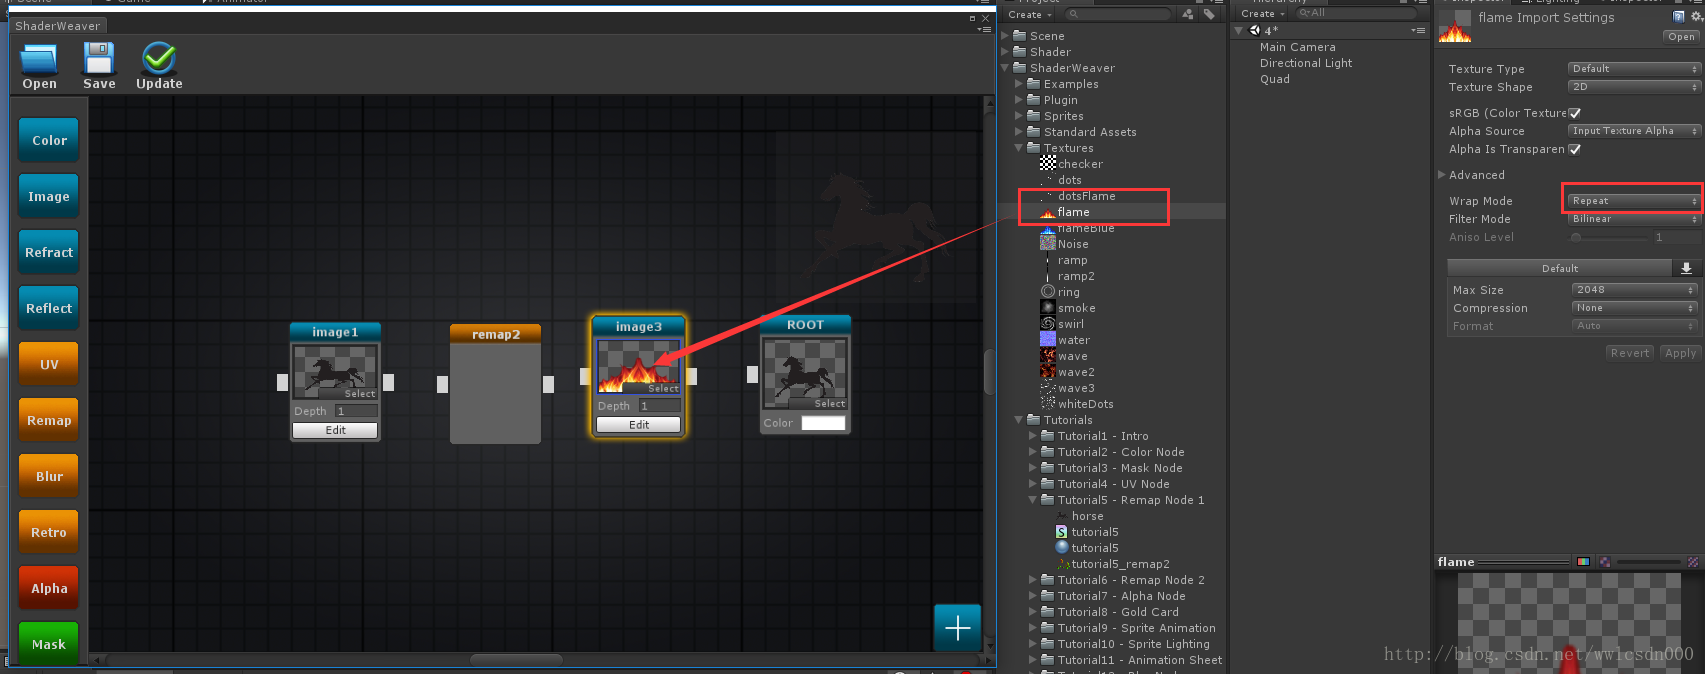
Task: Collapse the Textures folder
Action: pyautogui.click(x=1019, y=148)
